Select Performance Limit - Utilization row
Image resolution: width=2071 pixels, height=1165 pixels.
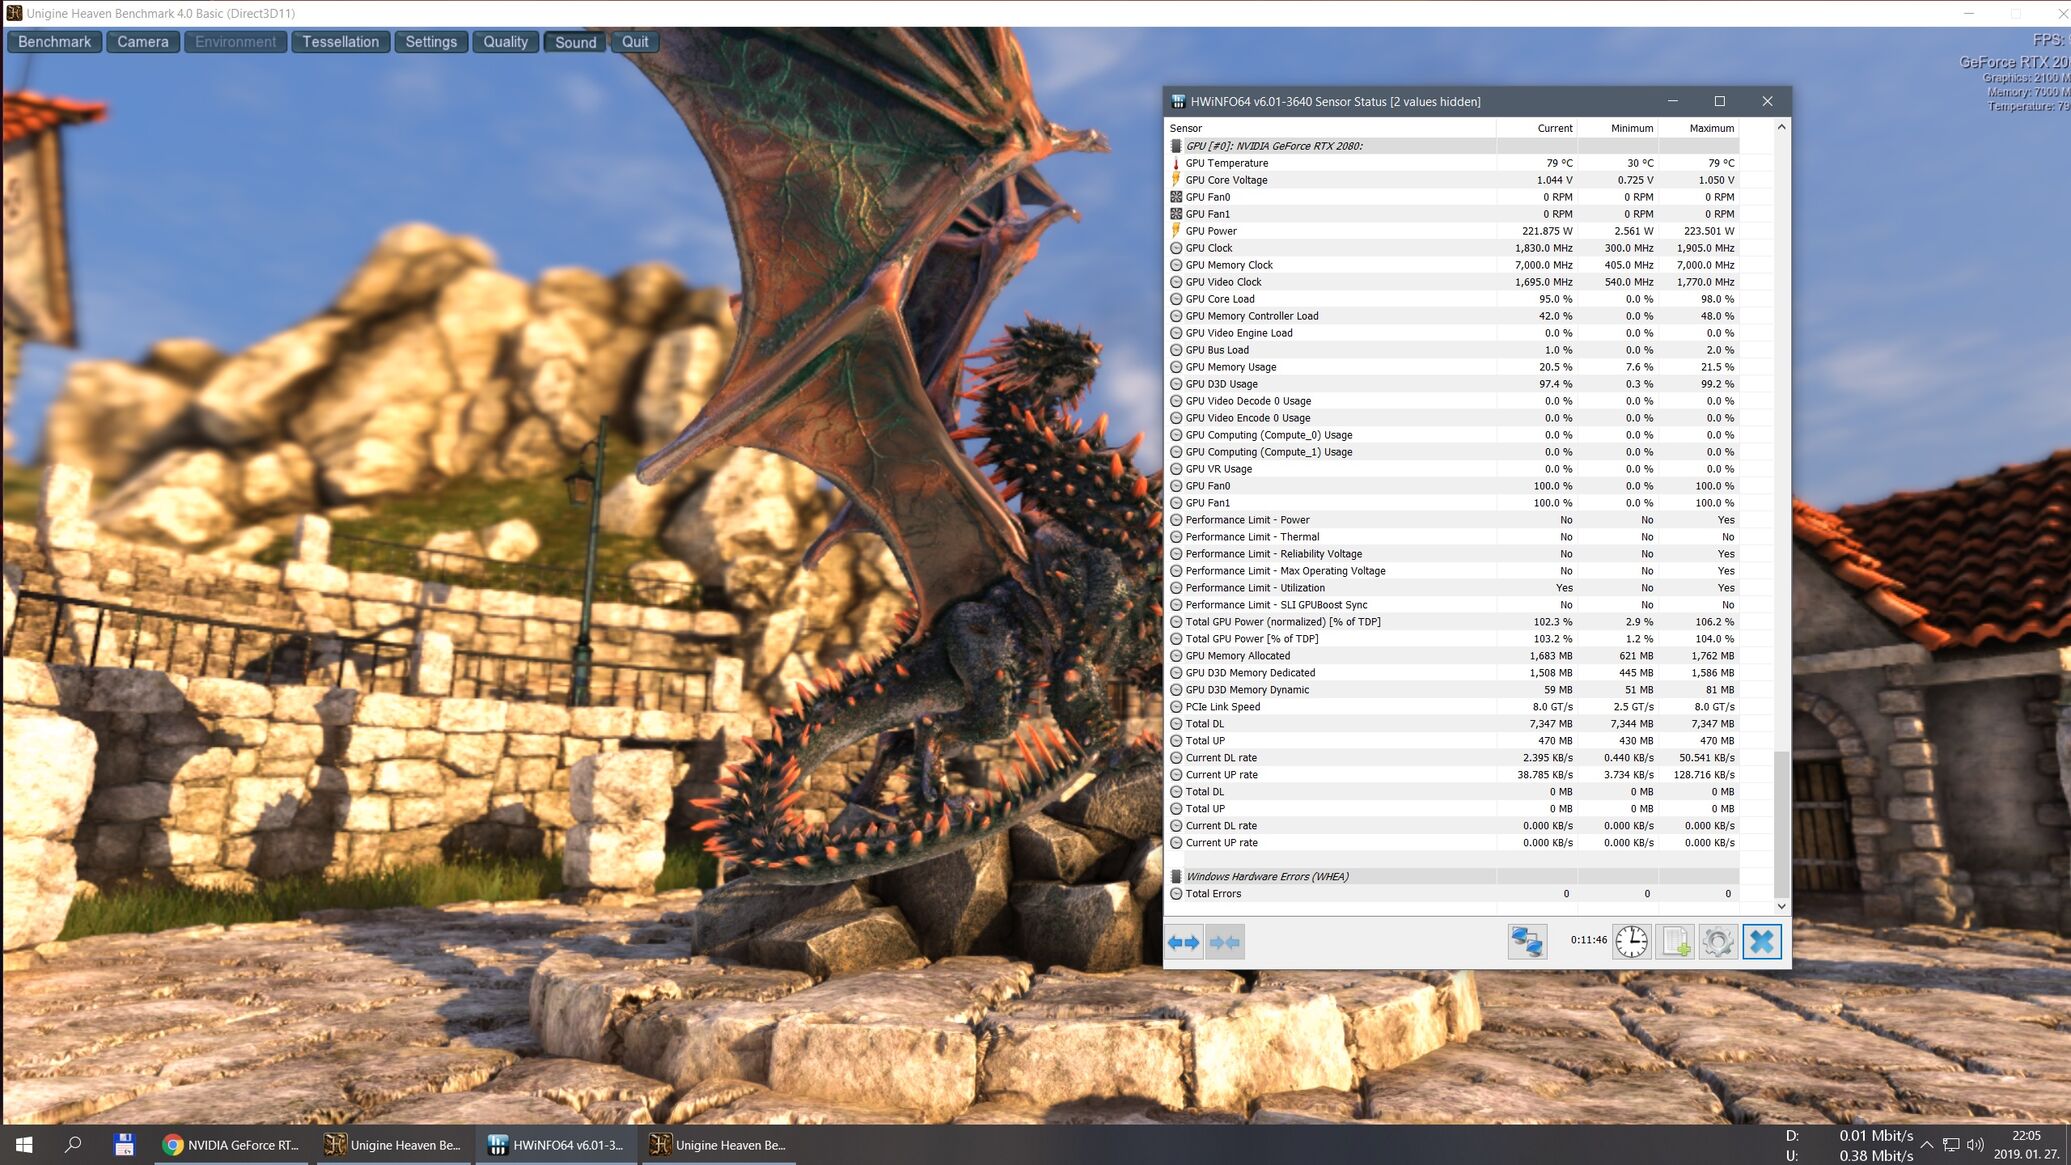(x=1452, y=588)
